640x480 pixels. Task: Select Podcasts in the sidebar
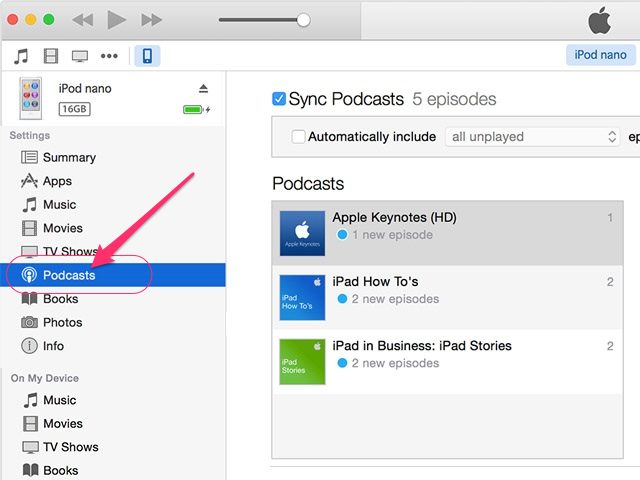[x=113, y=275]
